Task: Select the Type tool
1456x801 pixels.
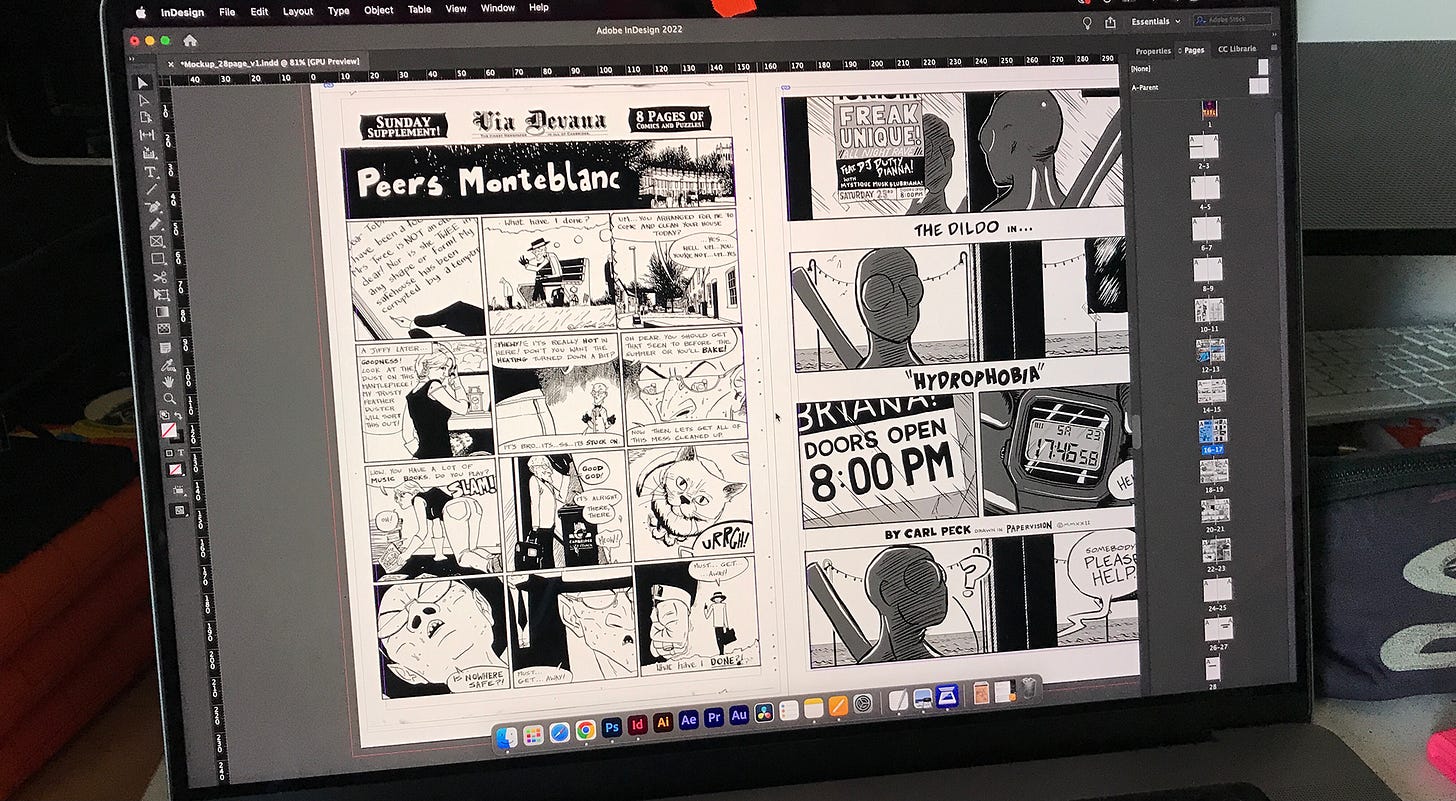Action: click(149, 171)
